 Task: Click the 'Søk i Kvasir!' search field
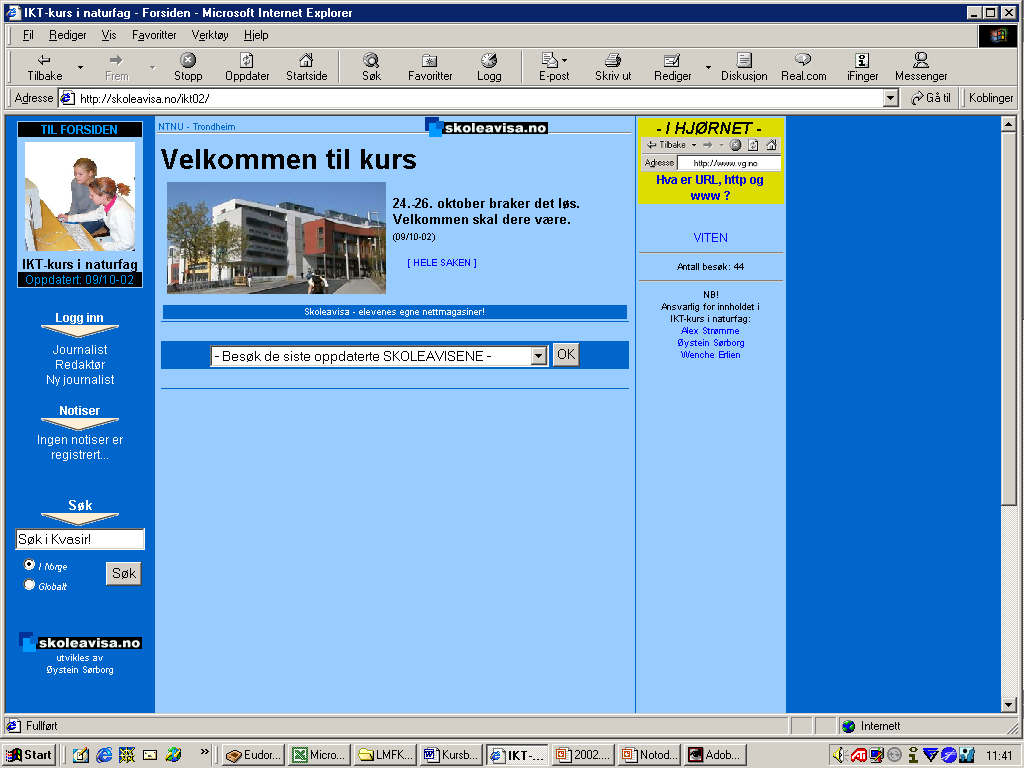80,540
